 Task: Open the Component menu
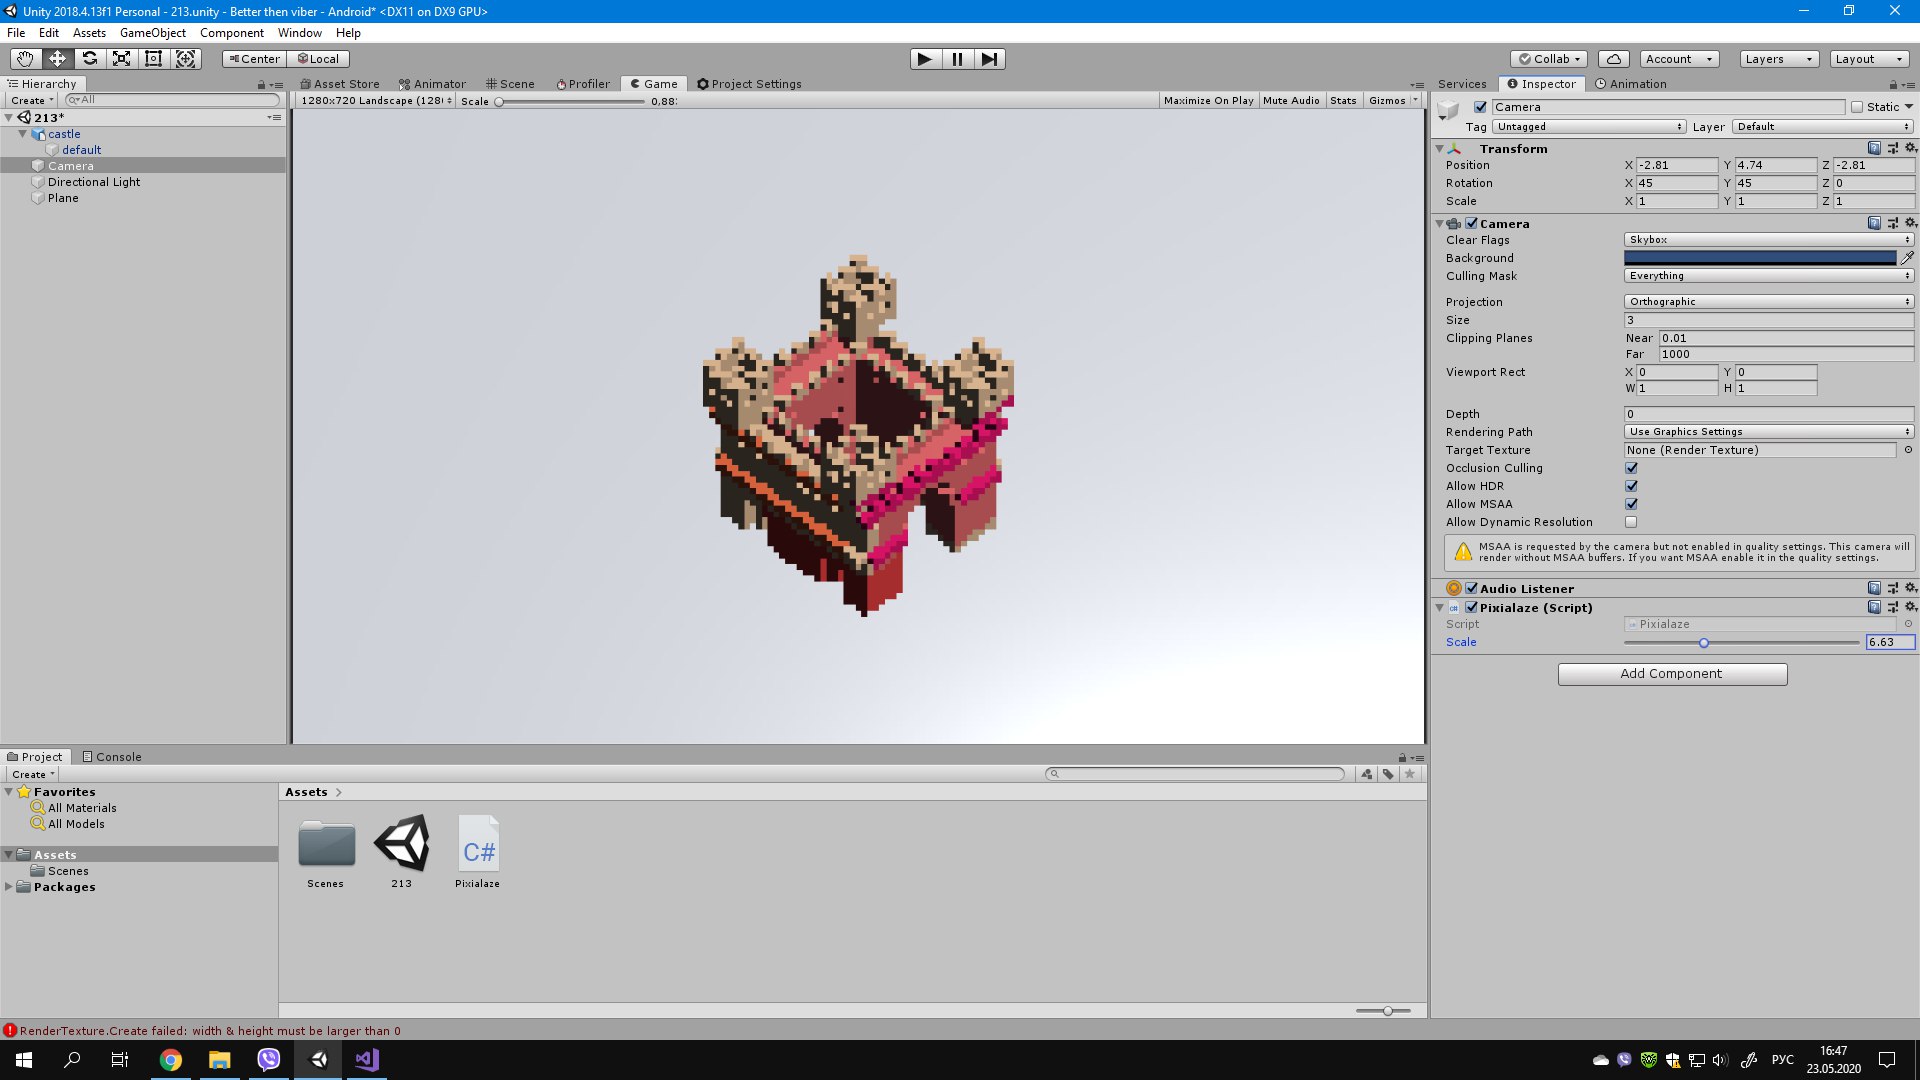coord(232,33)
